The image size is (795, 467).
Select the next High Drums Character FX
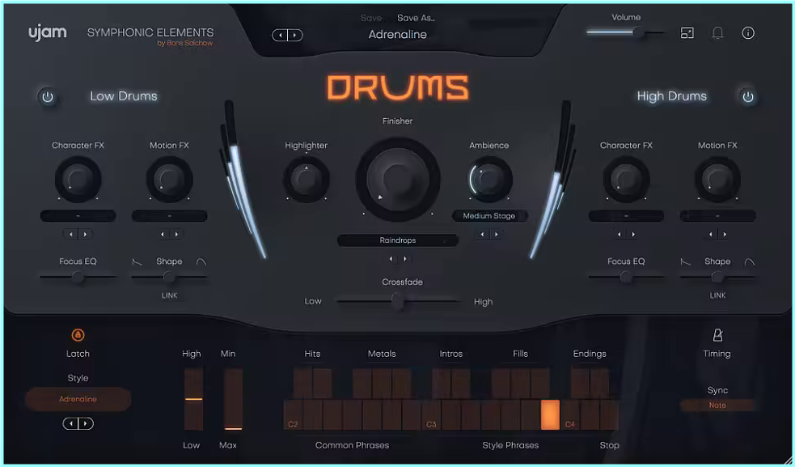(633, 234)
